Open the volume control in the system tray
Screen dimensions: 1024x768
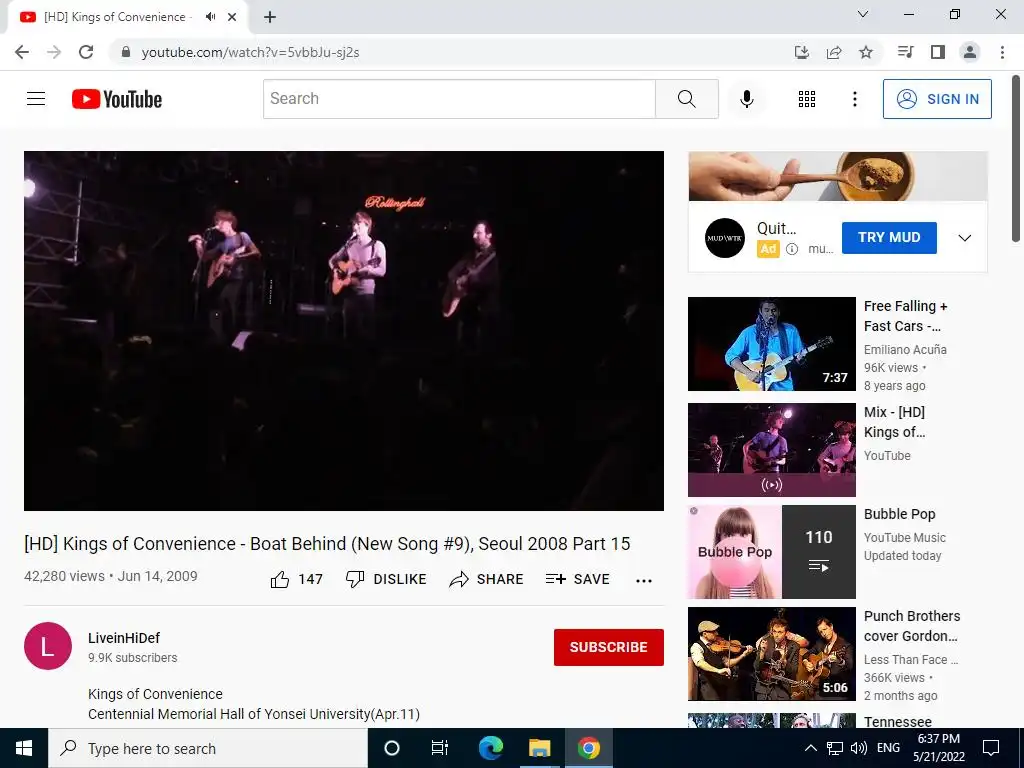(859, 748)
